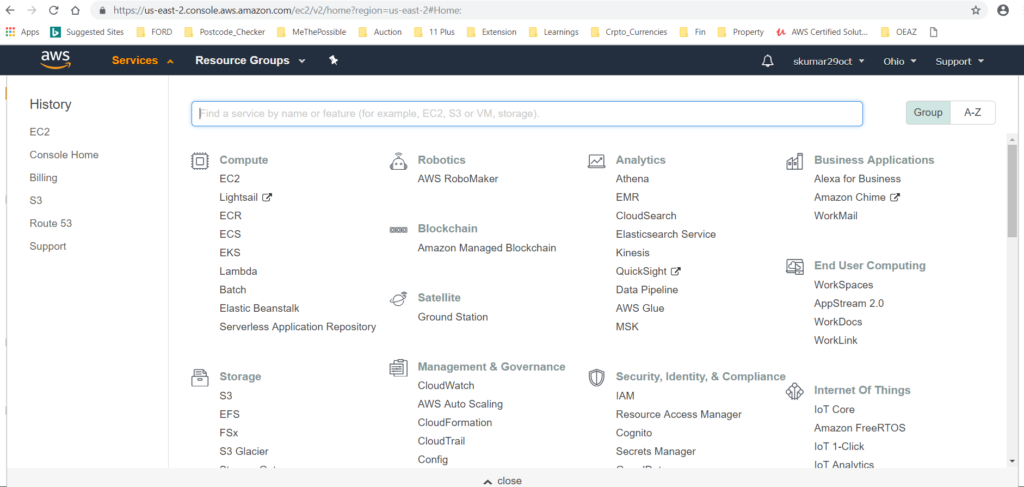This screenshot has width=1024, height=487.
Task: Open S3 from History list
Action: point(36,200)
